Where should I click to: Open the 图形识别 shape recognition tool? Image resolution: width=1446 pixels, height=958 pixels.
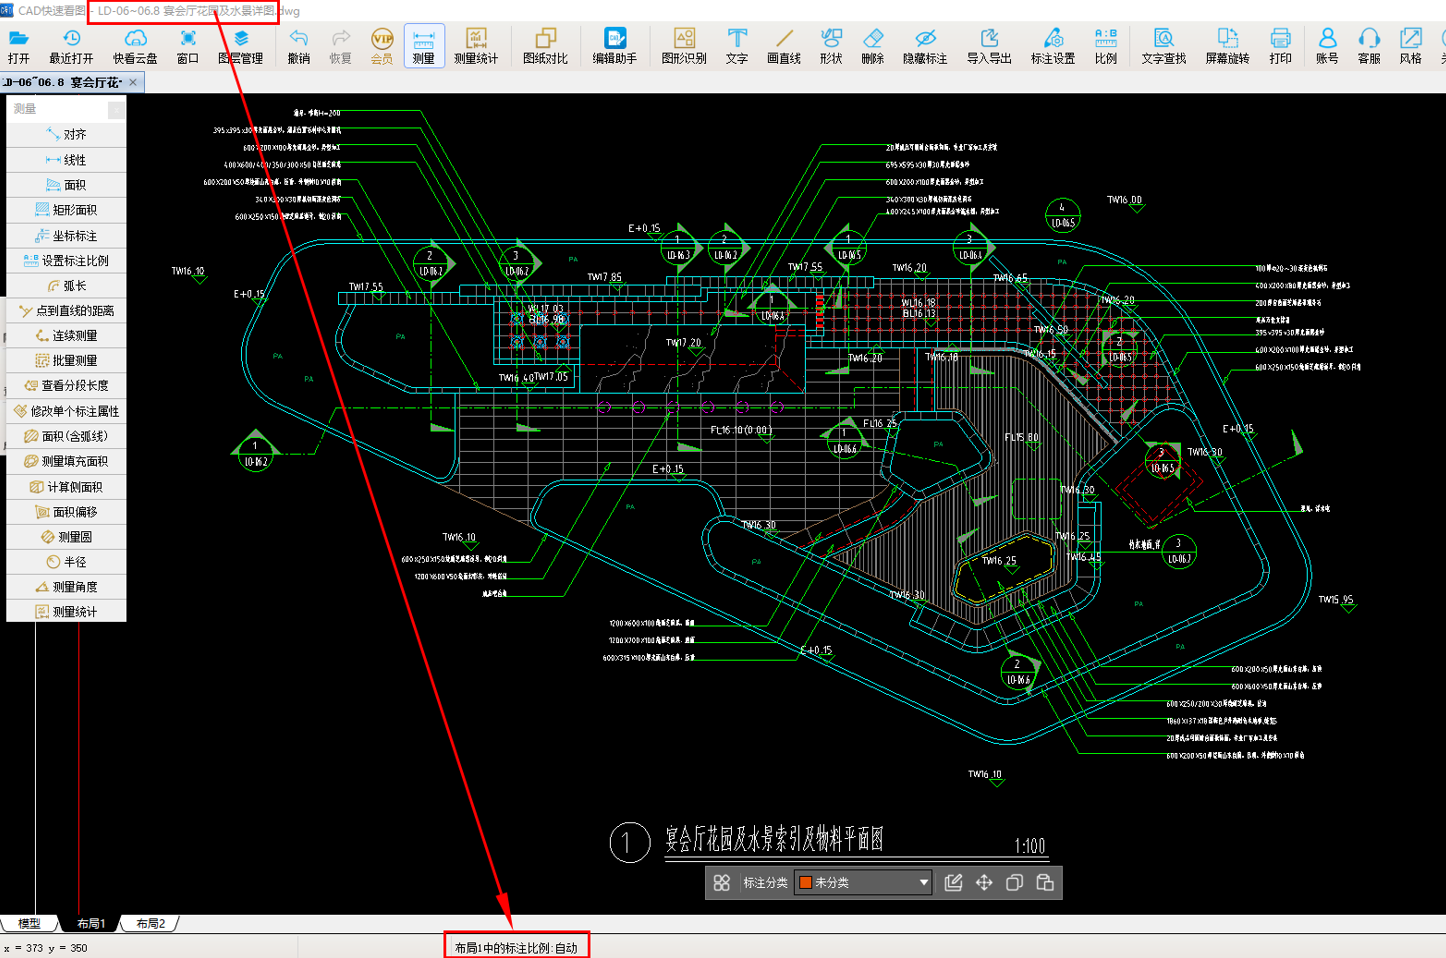click(684, 46)
